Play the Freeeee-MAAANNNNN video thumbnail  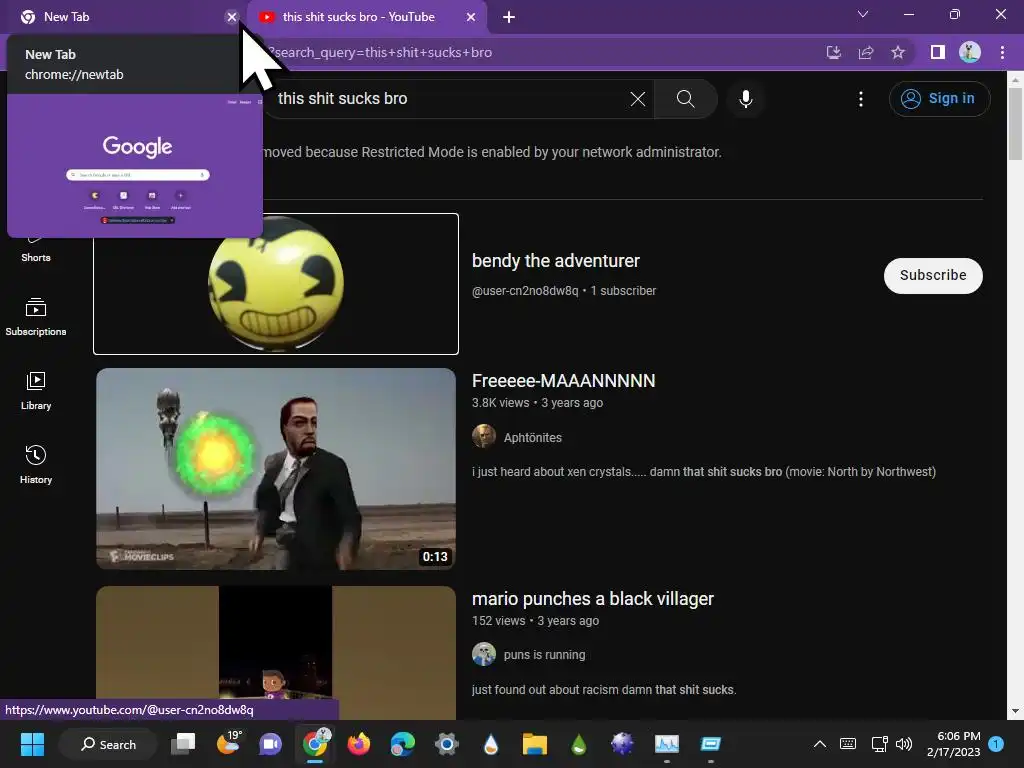[276, 469]
